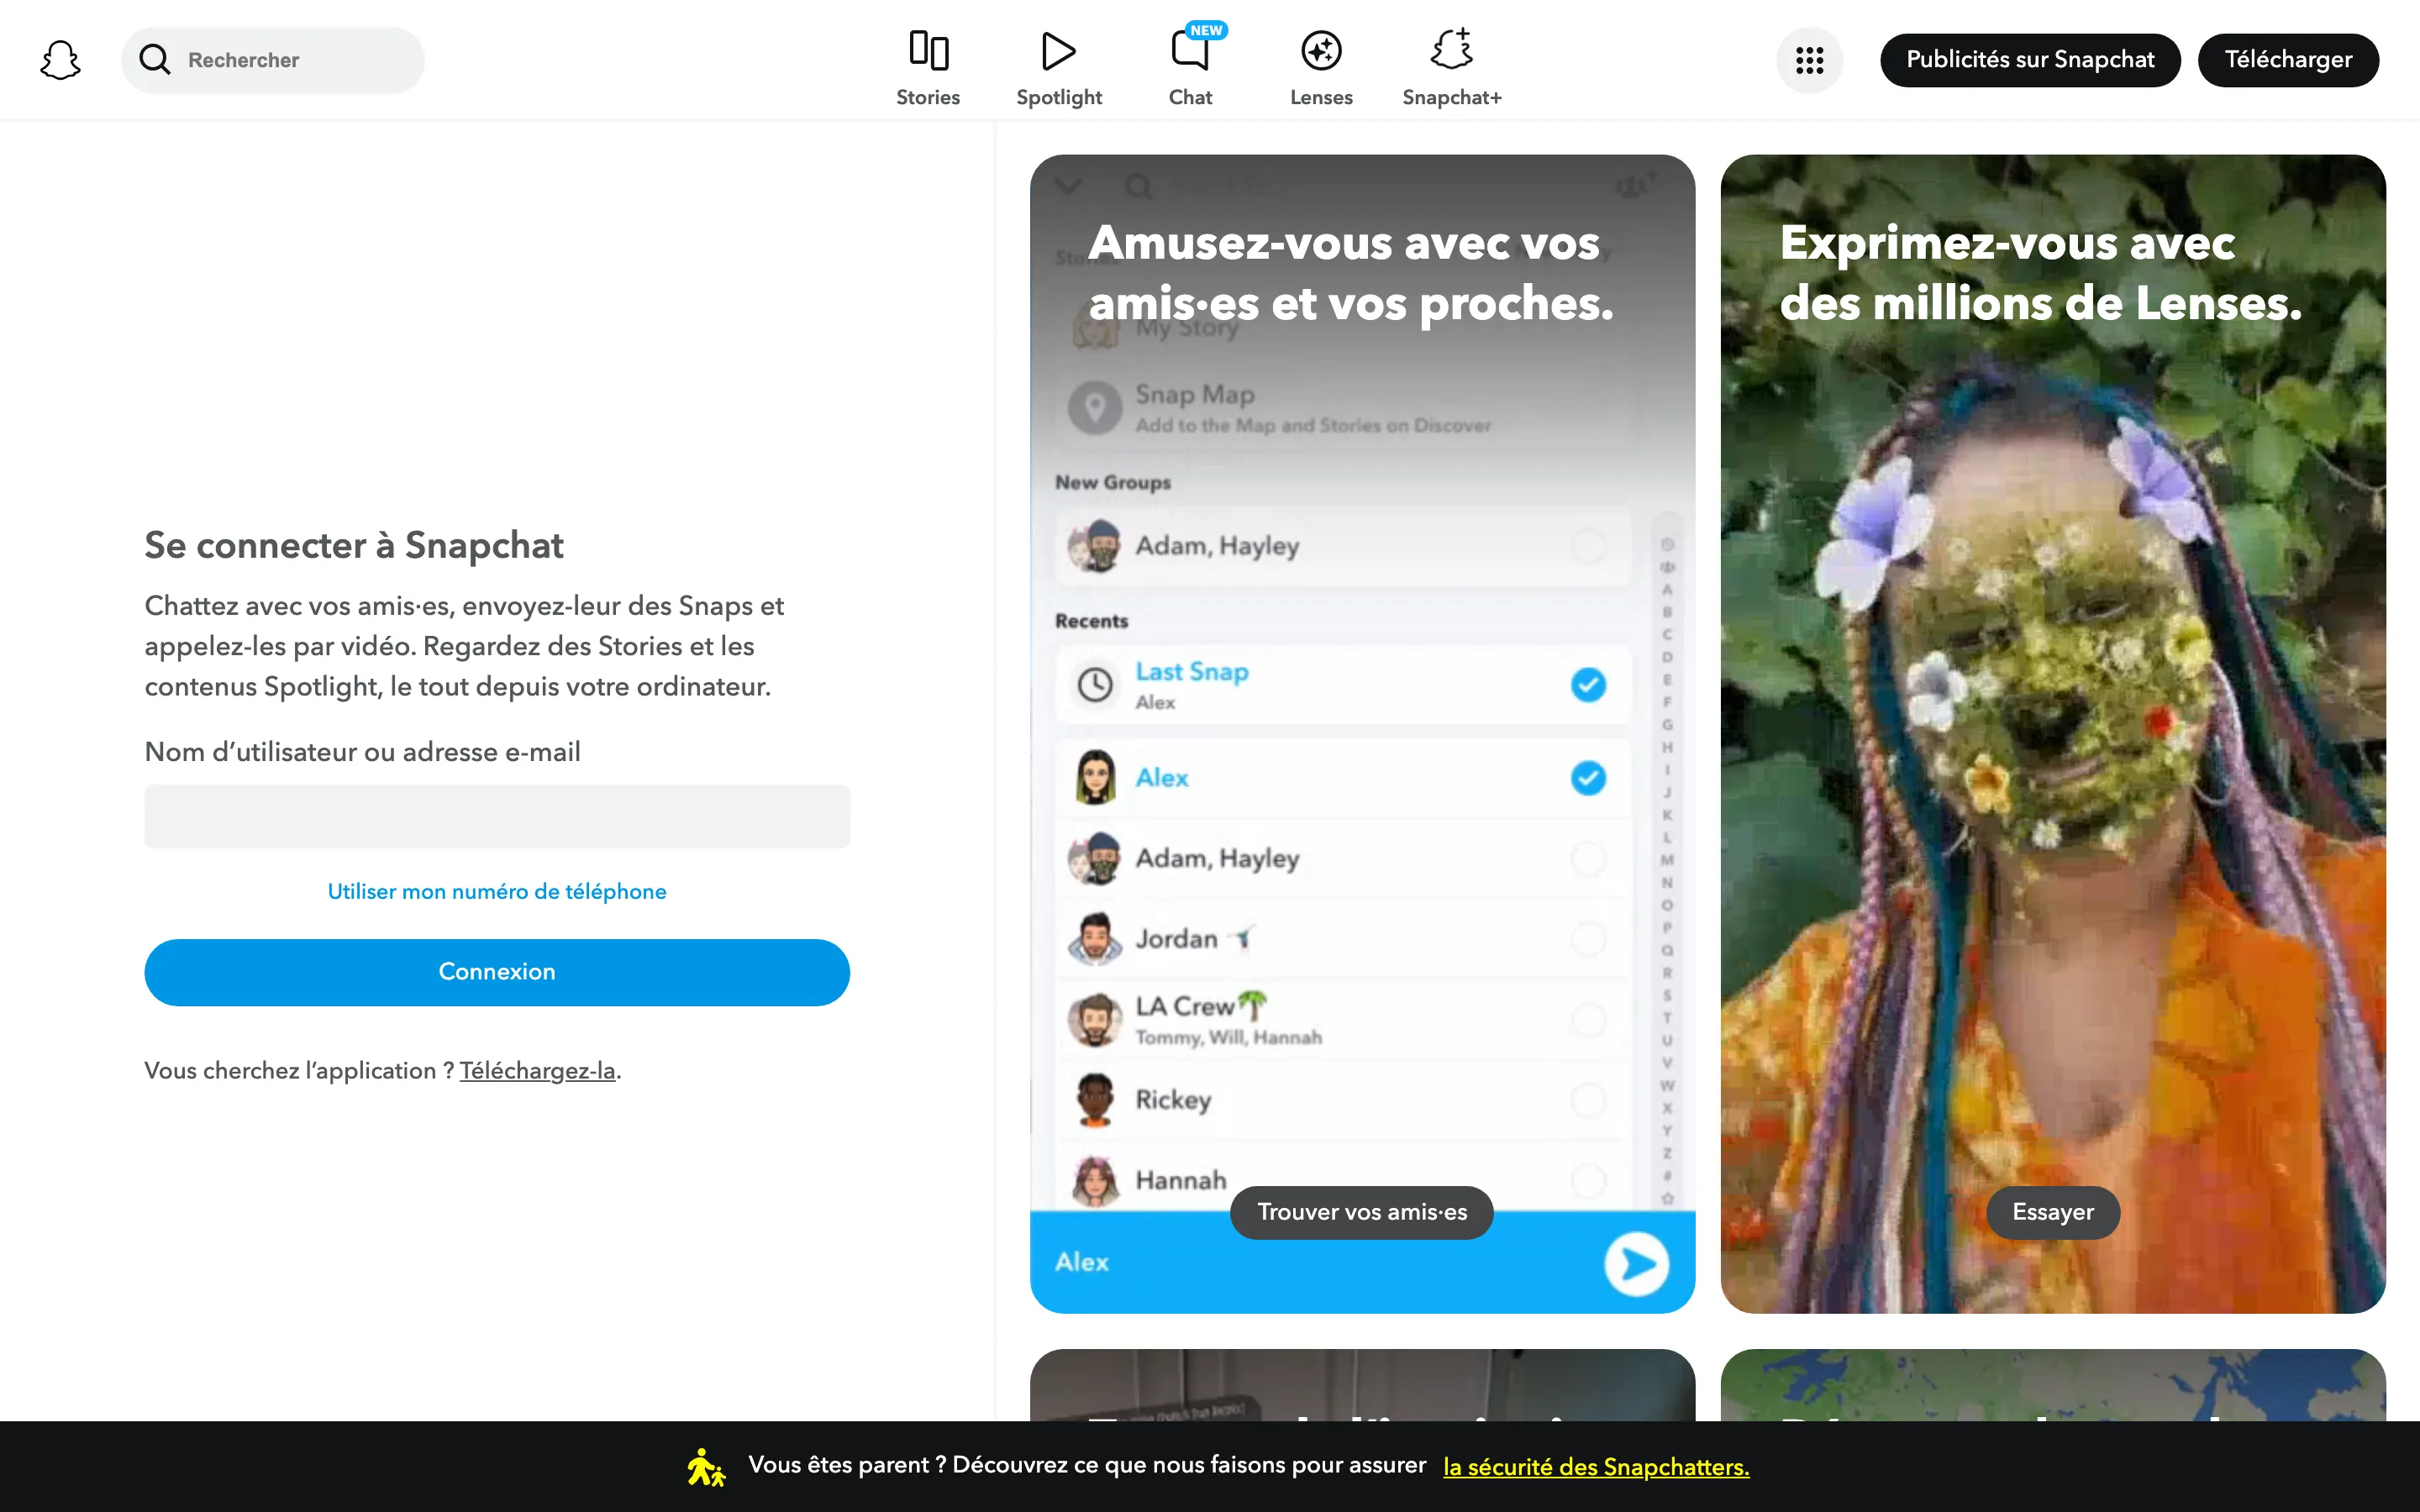Open the apps grid menu
This screenshot has height=1512, width=2420.
click(x=1809, y=60)
